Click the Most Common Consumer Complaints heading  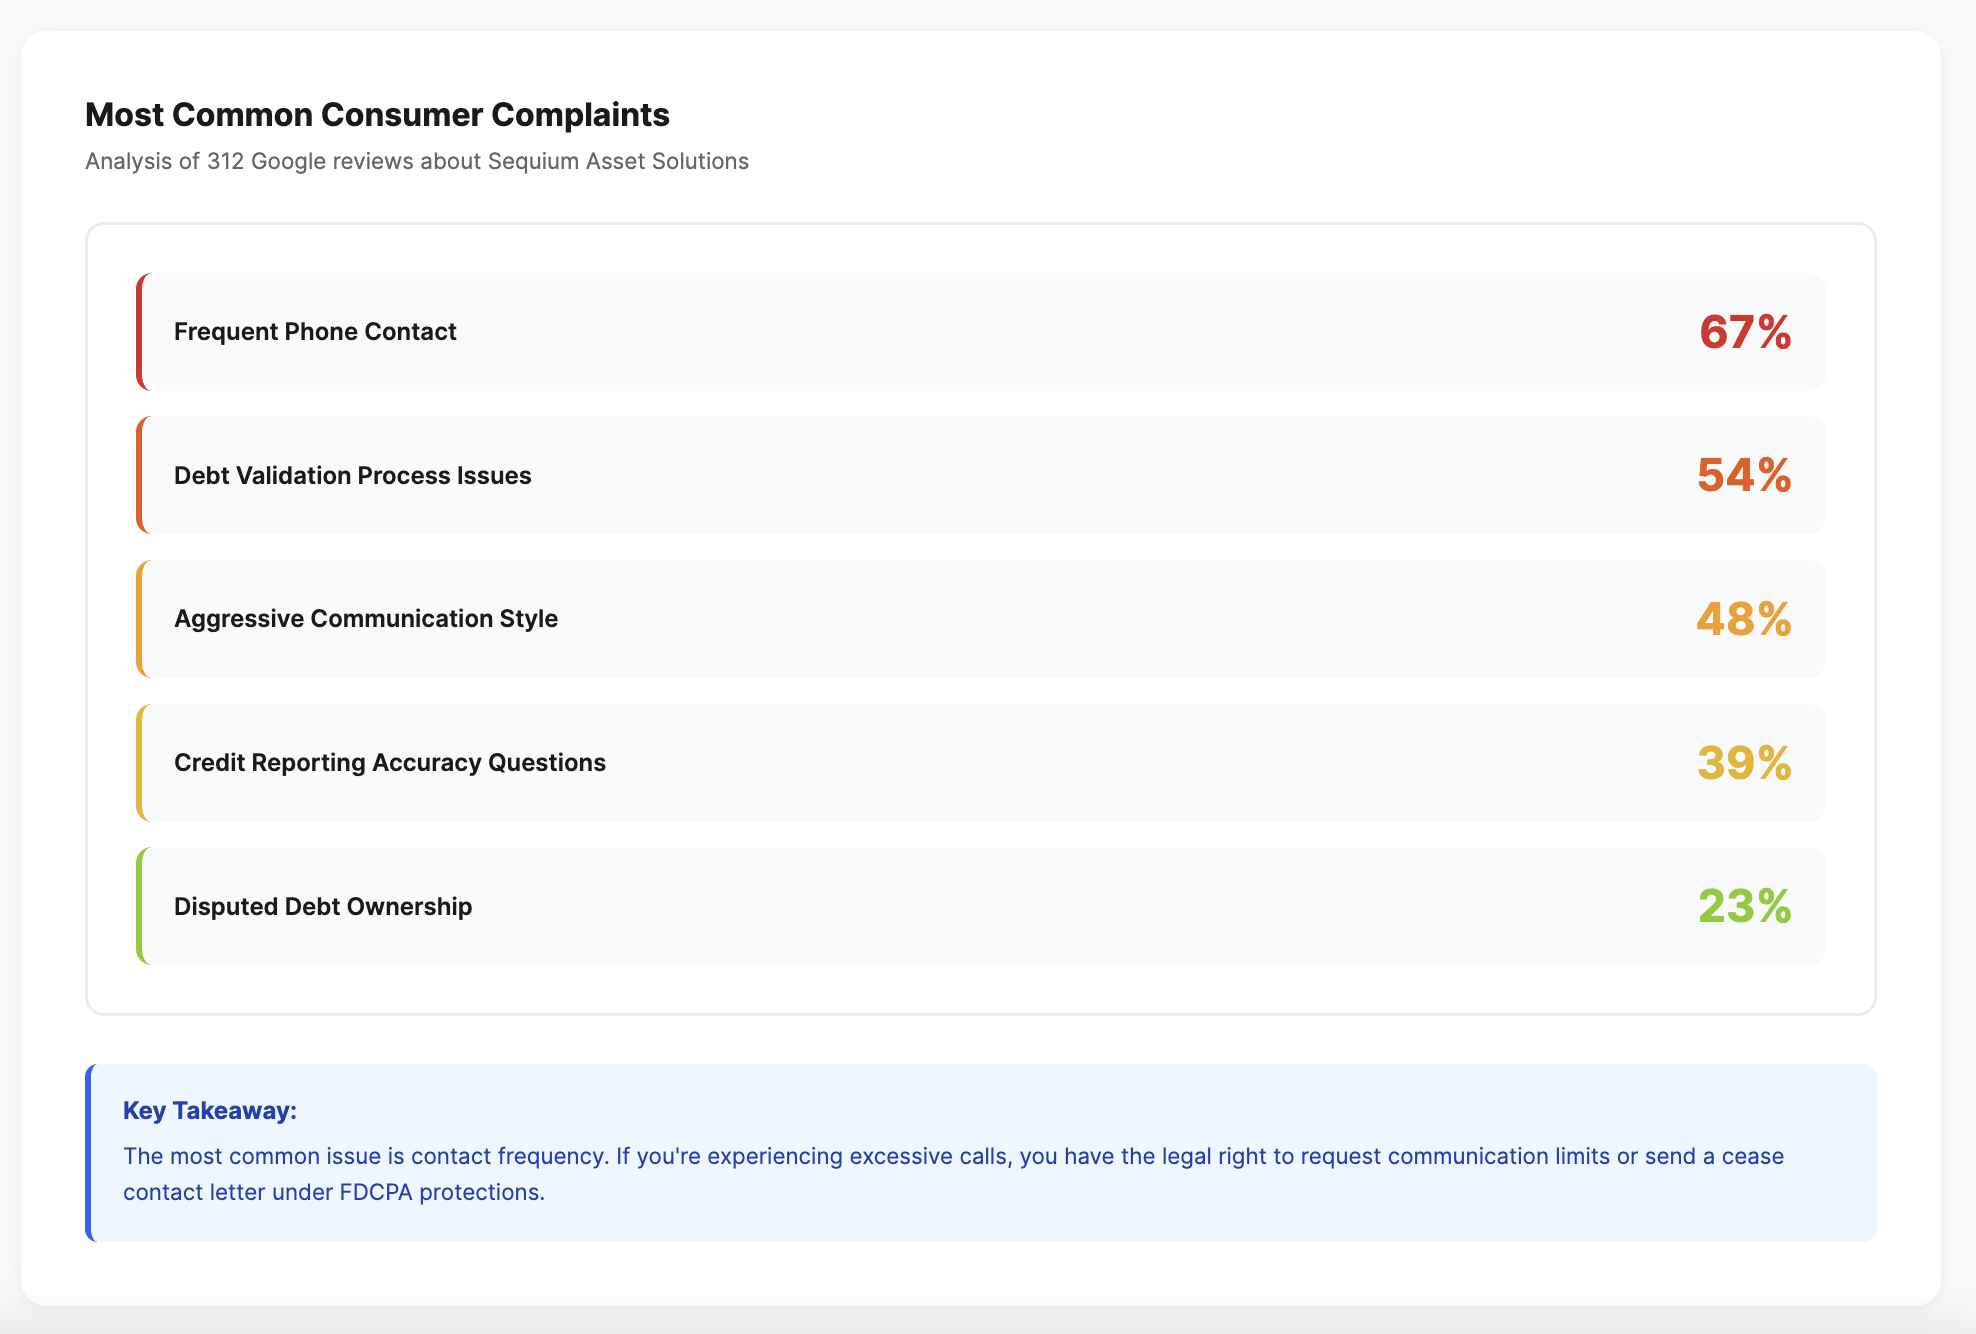pyautogui.click(x=377, y=115)
